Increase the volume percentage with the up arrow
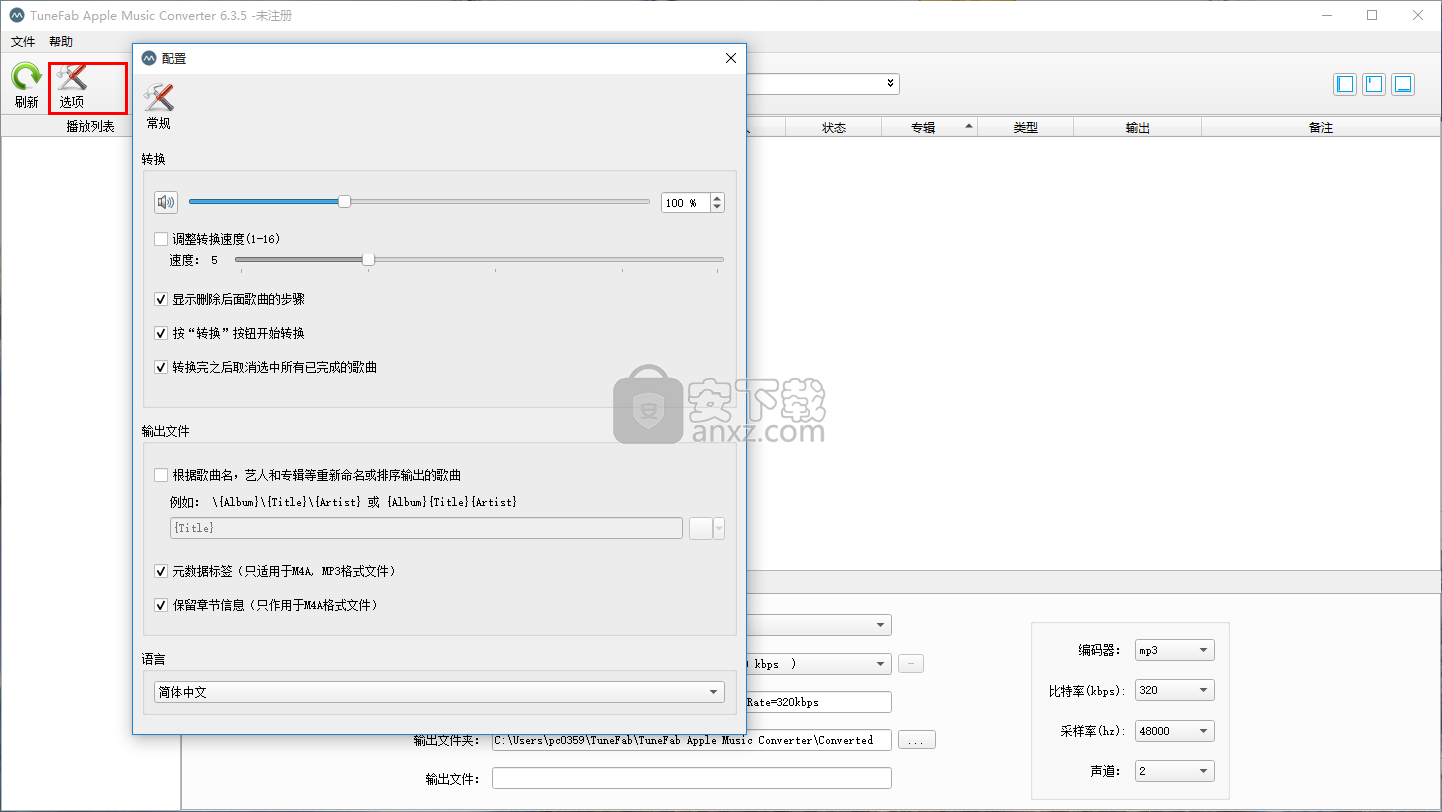Image resolution: width=1442 pixels, height=812 pixels. pyautogui.click(x=717, y=197)
